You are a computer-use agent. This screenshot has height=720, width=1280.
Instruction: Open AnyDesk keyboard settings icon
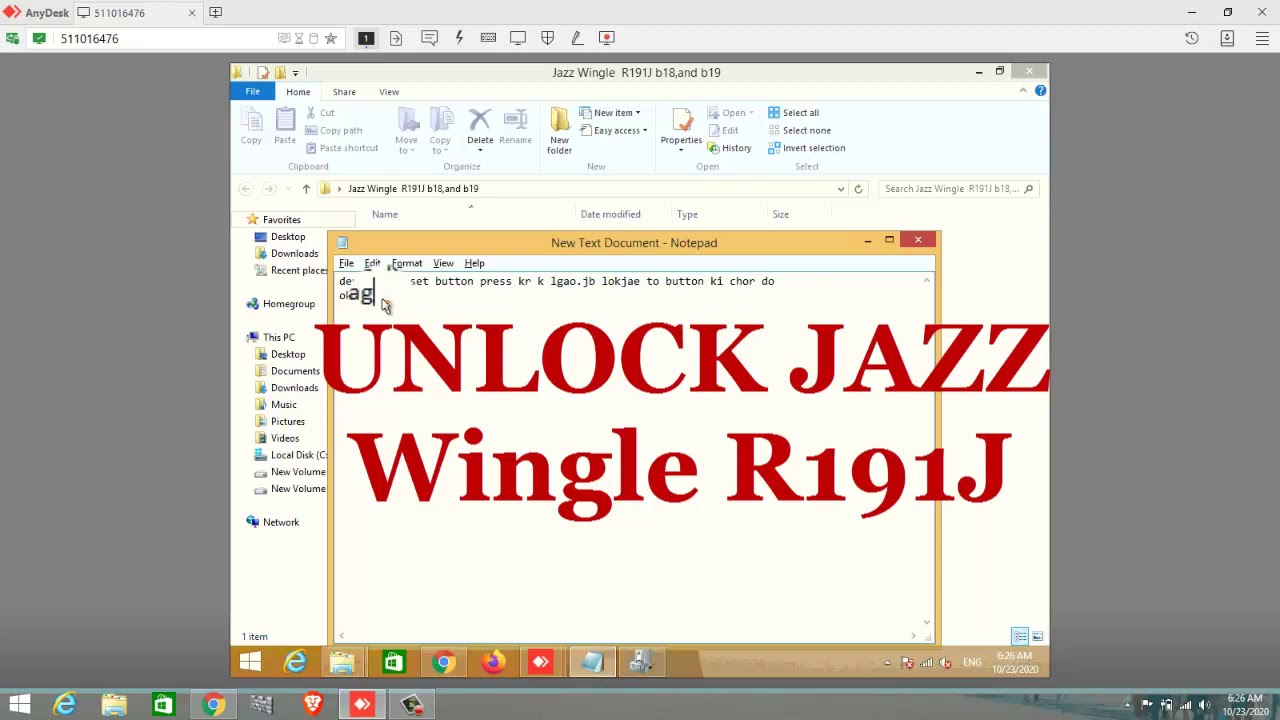[488, 38]
